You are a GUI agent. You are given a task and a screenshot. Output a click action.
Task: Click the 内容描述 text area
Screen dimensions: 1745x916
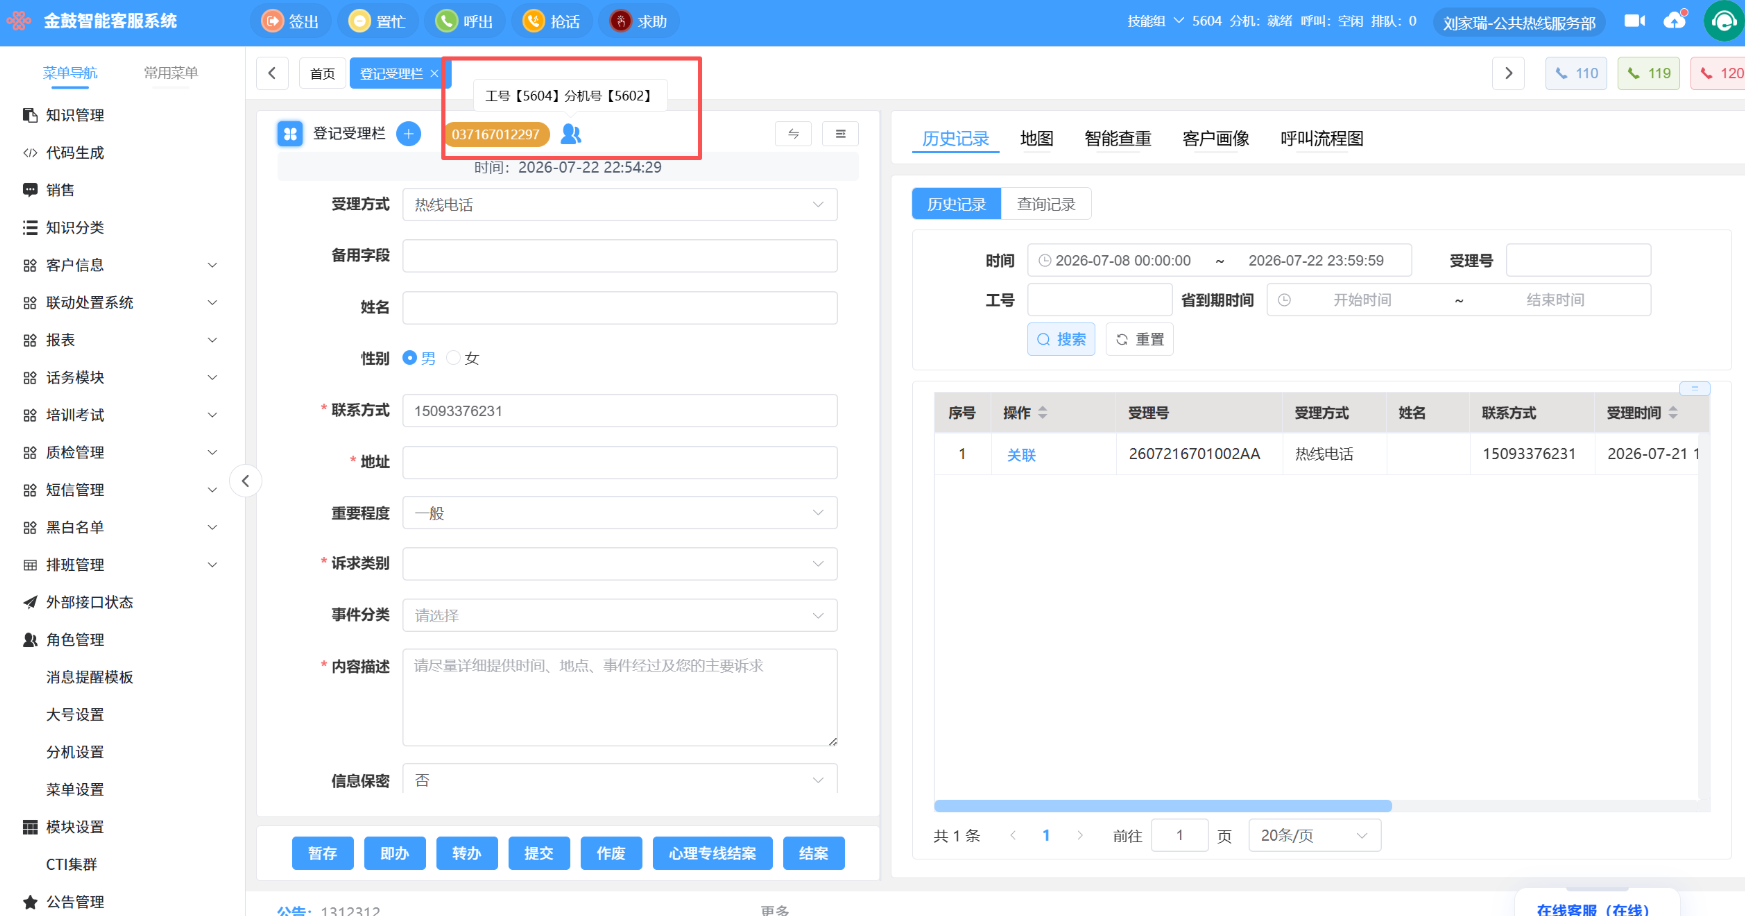(620, 697)
